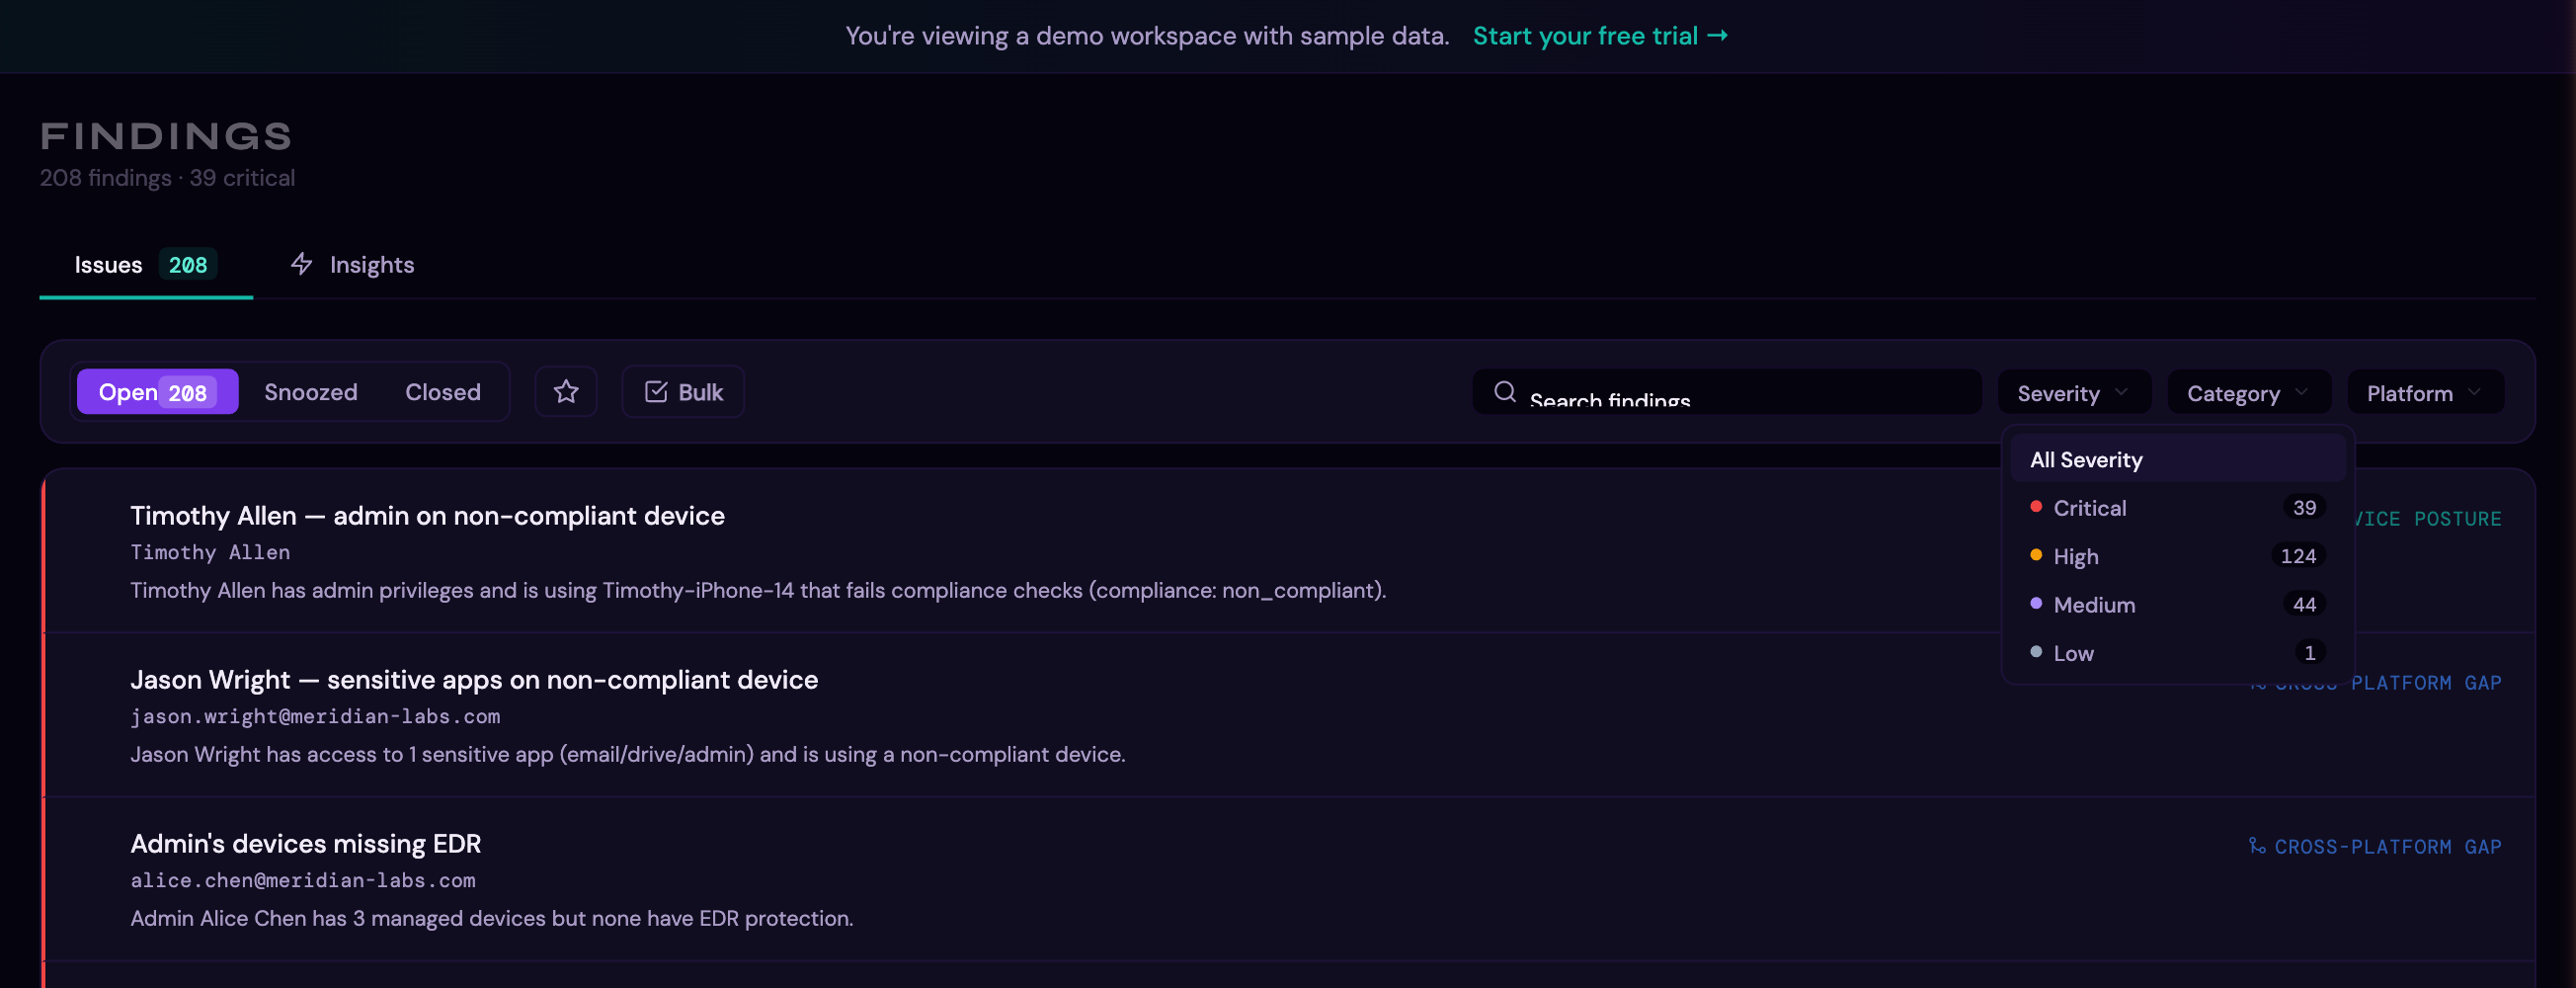
Task: Show Closed findings
Action: pyautogui.click(x=443, y=392)
